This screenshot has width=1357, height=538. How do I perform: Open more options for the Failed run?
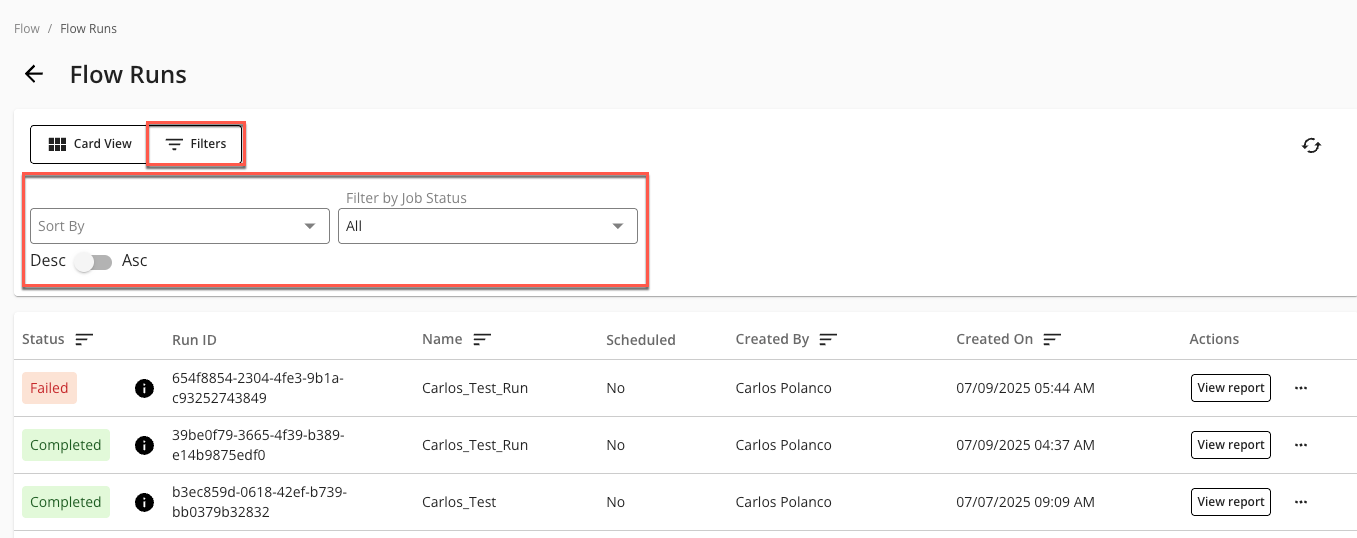tap(1301, 388)
